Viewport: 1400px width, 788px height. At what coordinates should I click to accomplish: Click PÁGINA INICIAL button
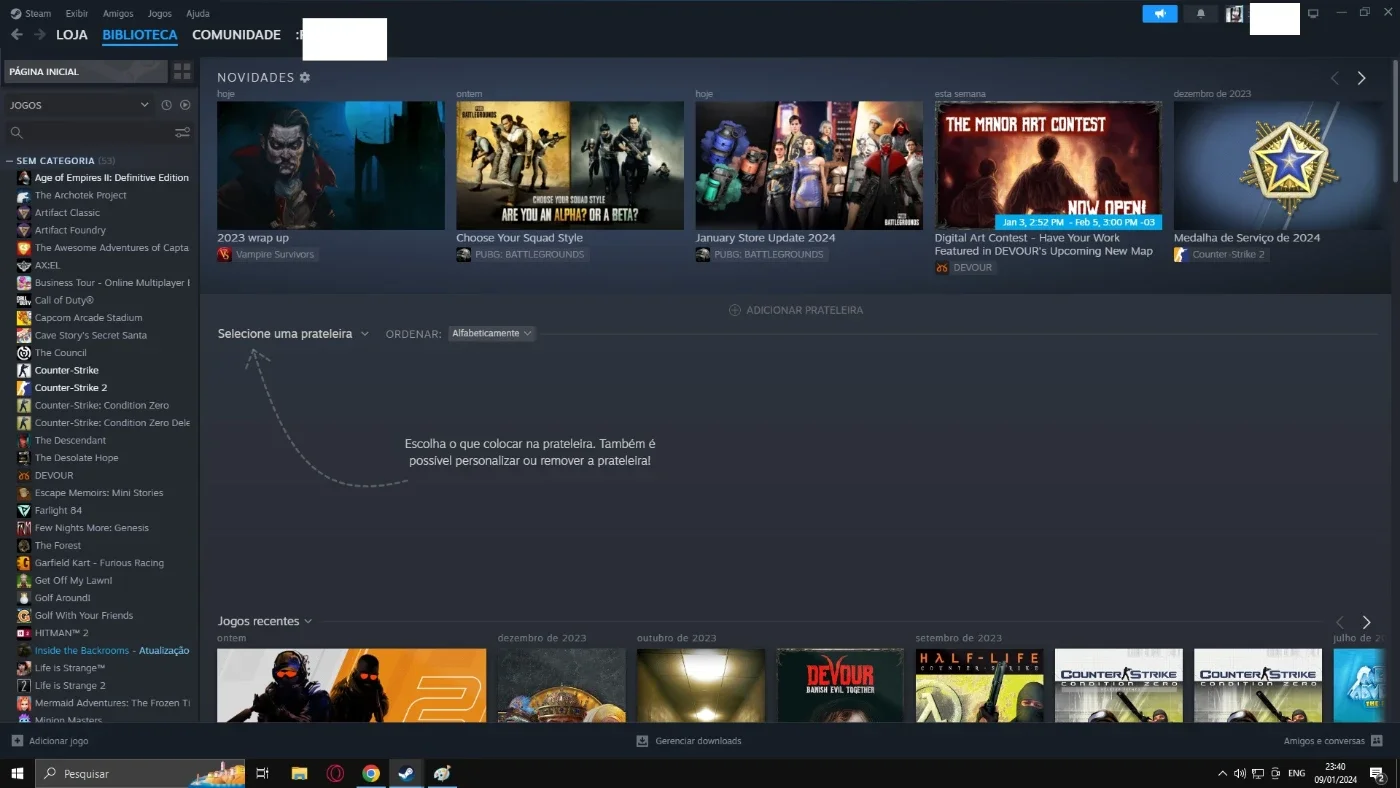tap(86, 71)
